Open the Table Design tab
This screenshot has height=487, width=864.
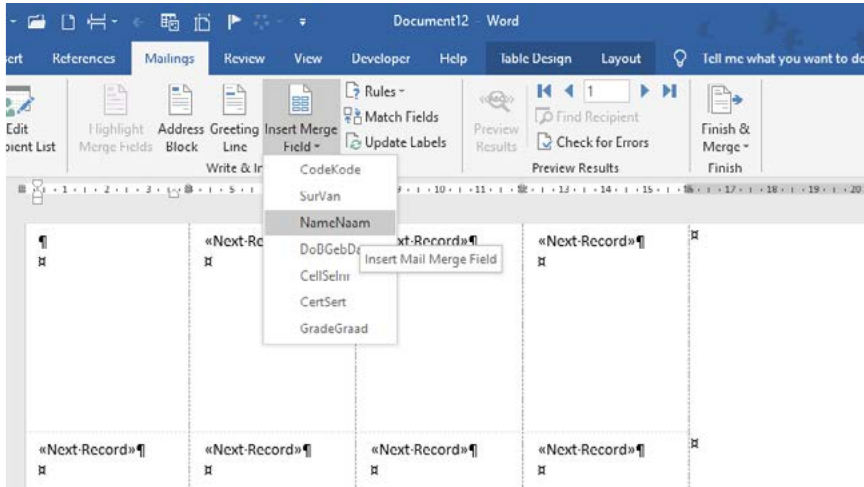point(536,58)
